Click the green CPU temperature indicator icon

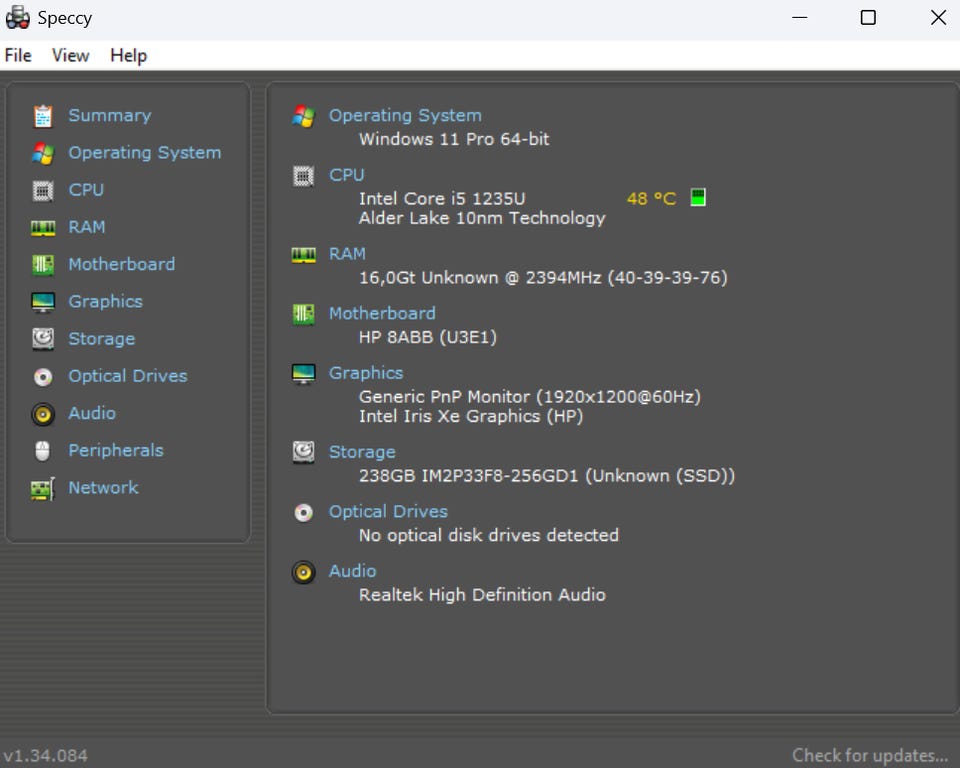click(698, 197)
